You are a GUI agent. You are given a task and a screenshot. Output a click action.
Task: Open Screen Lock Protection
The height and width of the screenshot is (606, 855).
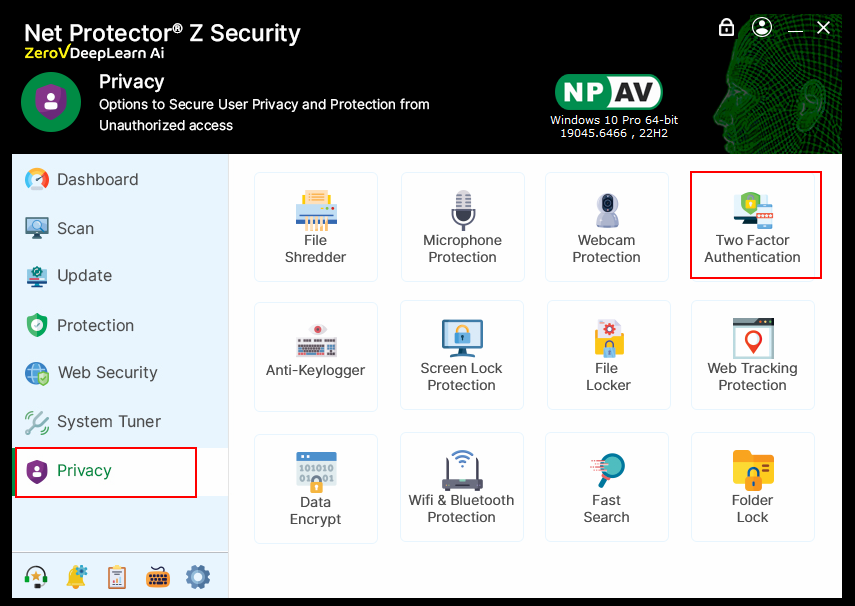462,356
